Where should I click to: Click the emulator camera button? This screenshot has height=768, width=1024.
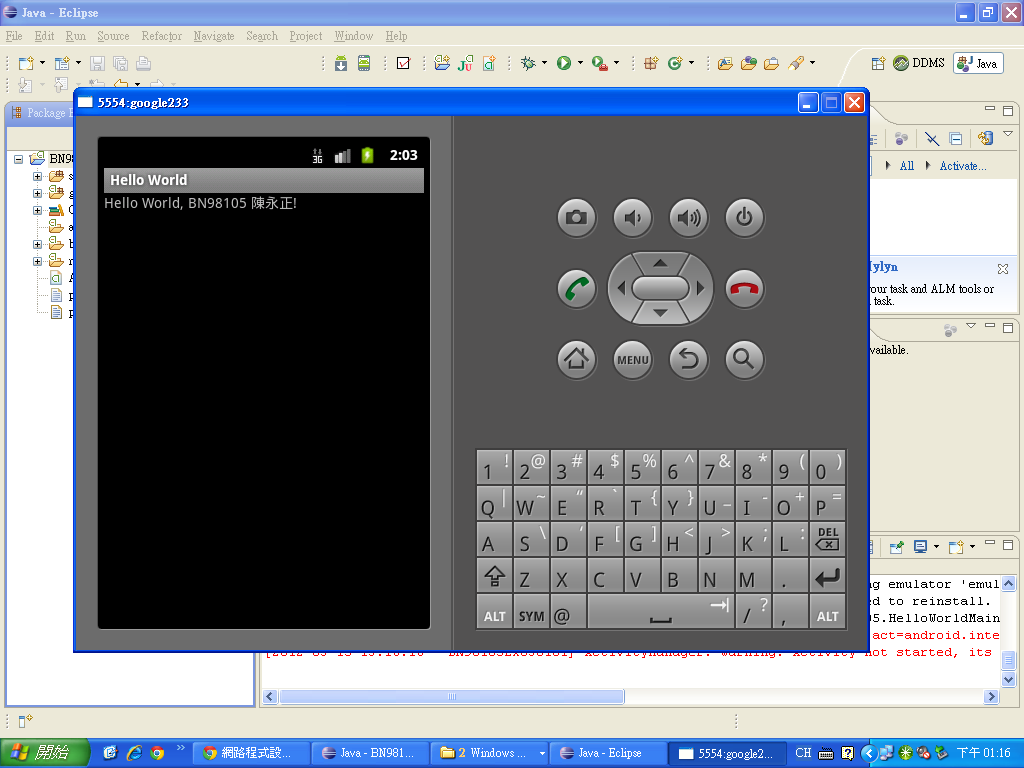[576, 217]
